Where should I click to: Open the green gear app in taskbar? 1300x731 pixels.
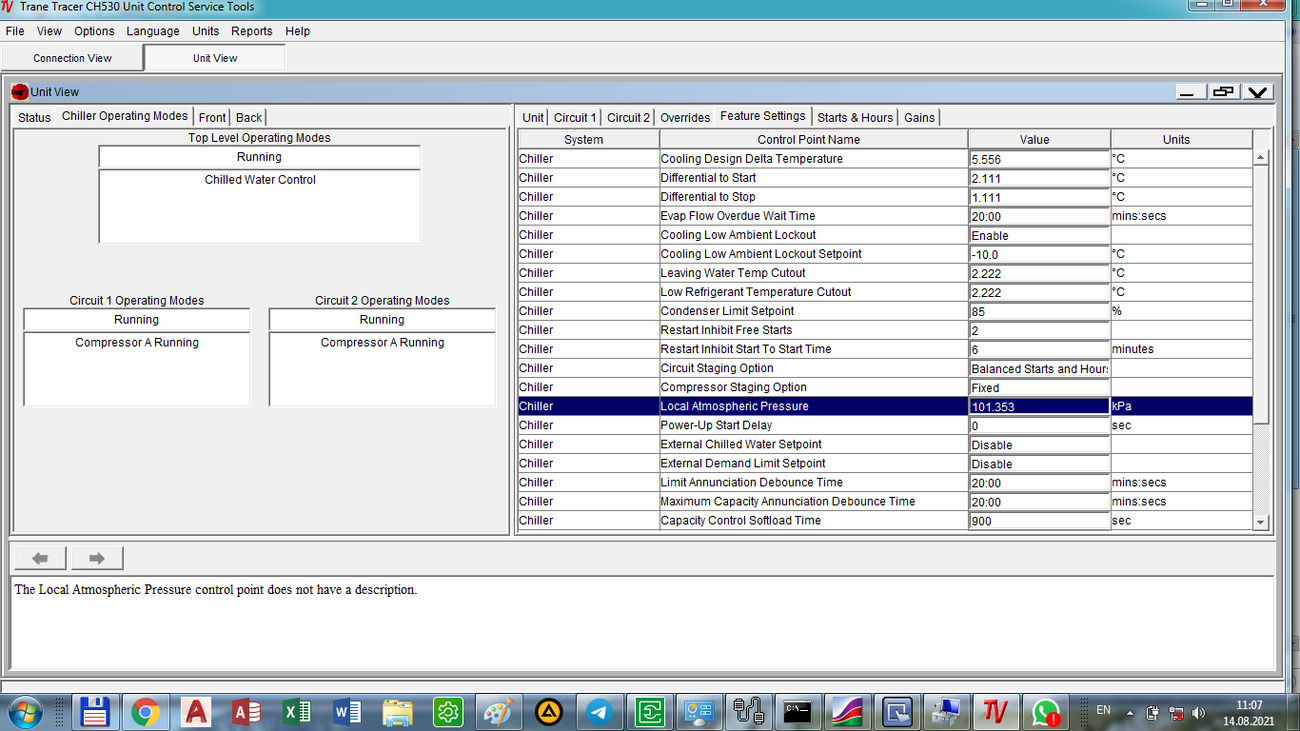click(448, 712)
